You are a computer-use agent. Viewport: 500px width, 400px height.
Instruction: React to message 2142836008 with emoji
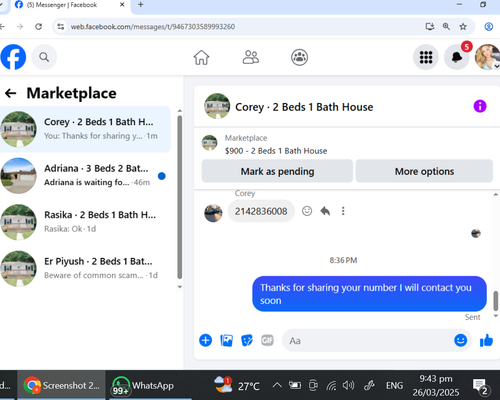(x=307, y=211)
